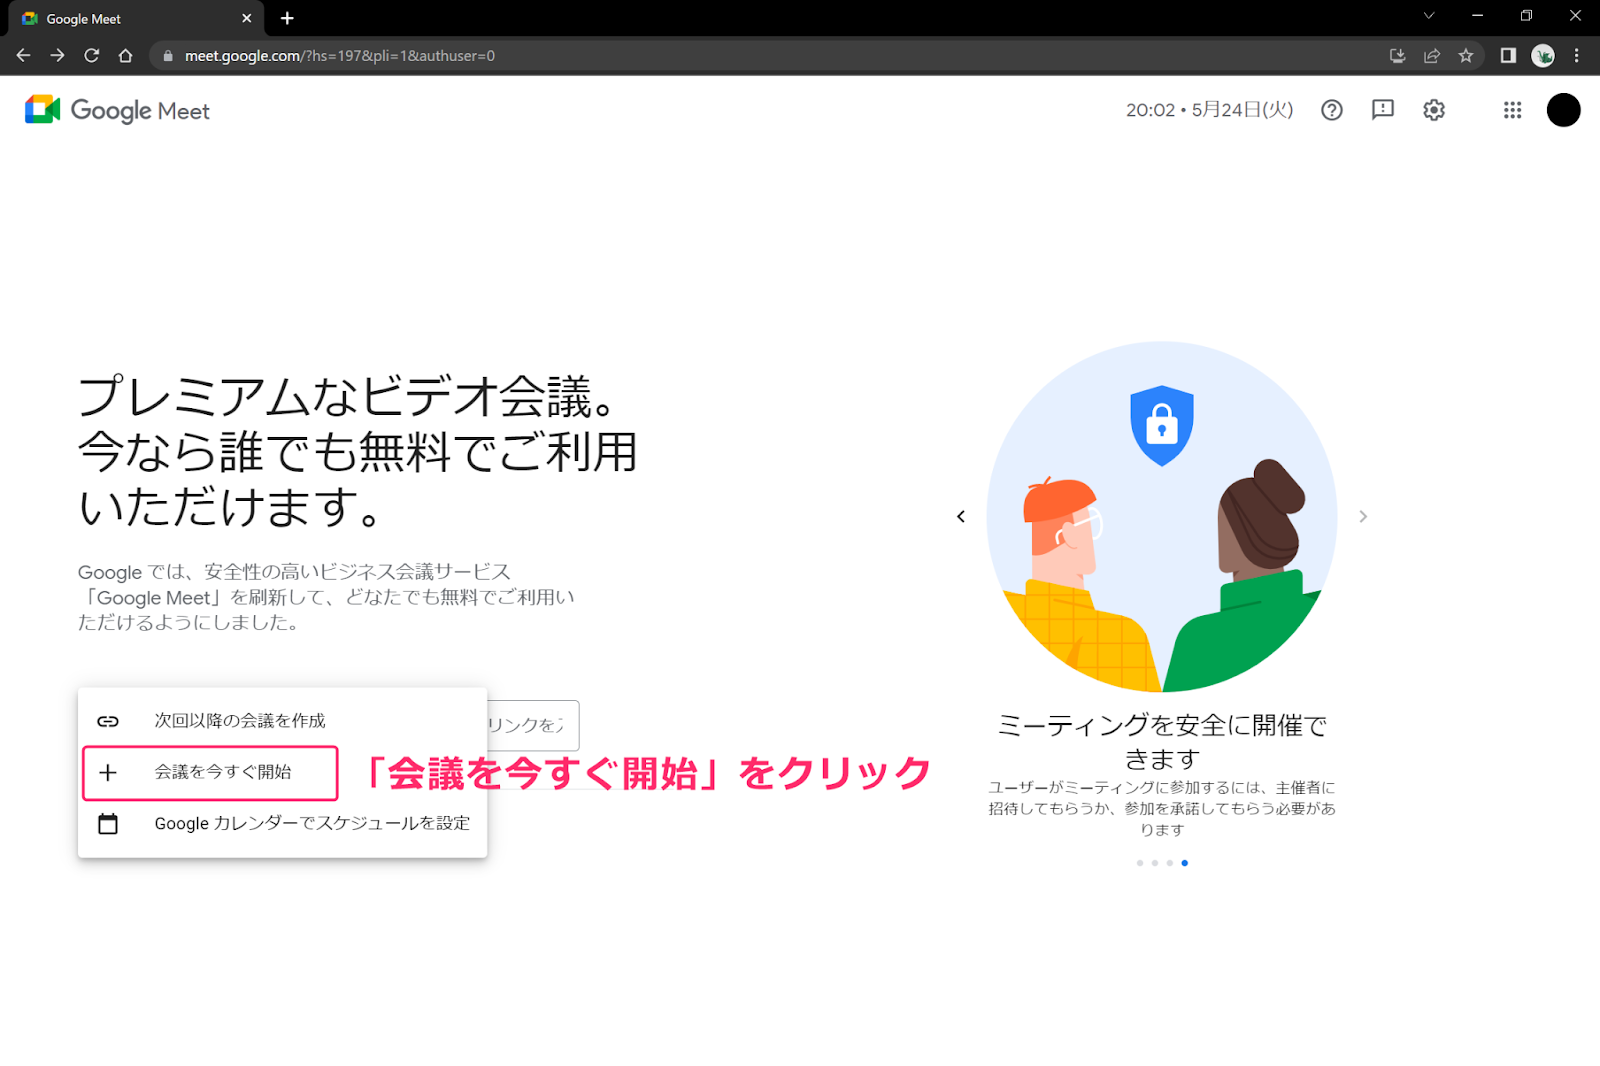Jump to first carousel dot
The width and height of the screenshot is (1600, 1066).
point(1139,863)
